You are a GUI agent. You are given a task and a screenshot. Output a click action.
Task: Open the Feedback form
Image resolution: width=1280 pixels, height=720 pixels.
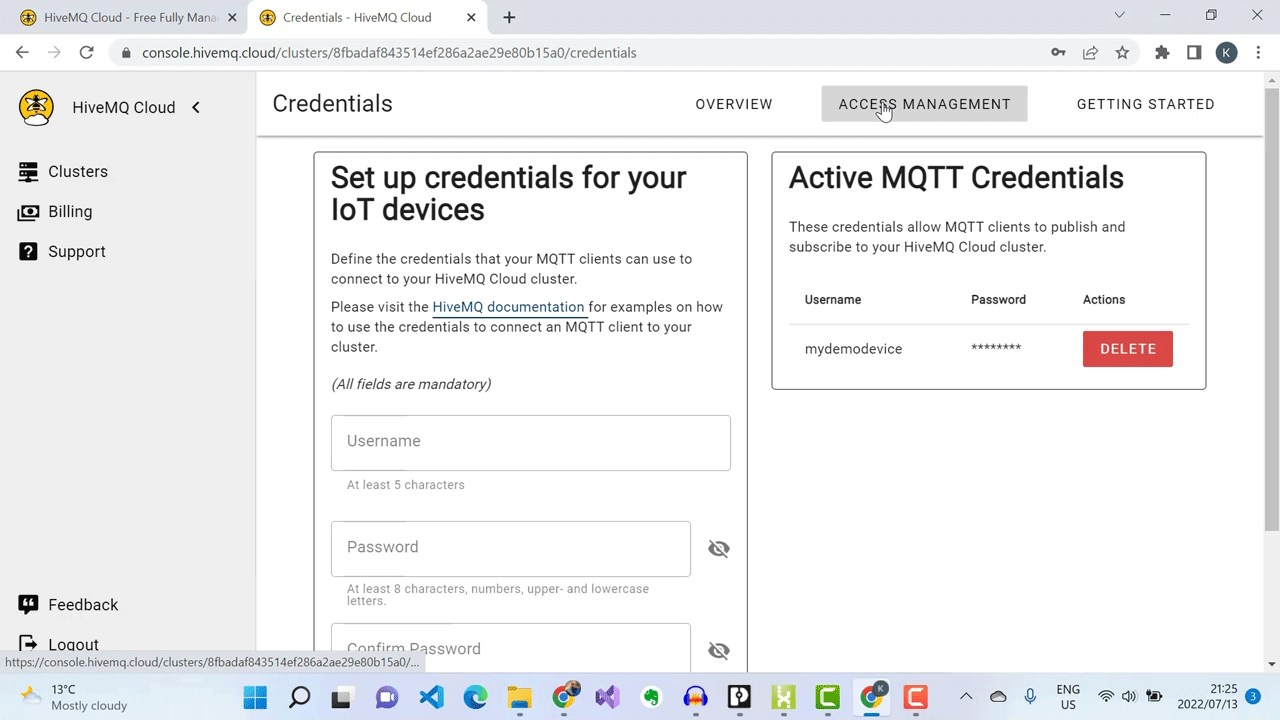(x=69, y=605)
